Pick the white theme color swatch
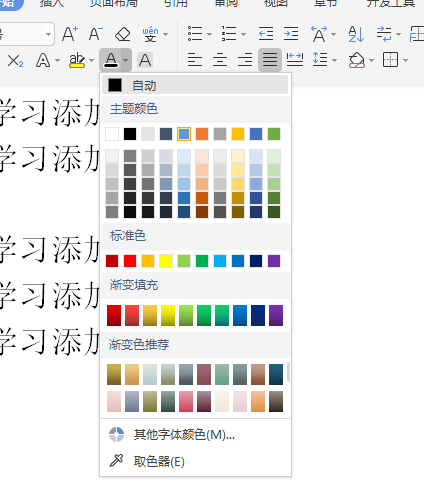Image resolution: width=424 pixels, height=503 pixels. (112, 134)
